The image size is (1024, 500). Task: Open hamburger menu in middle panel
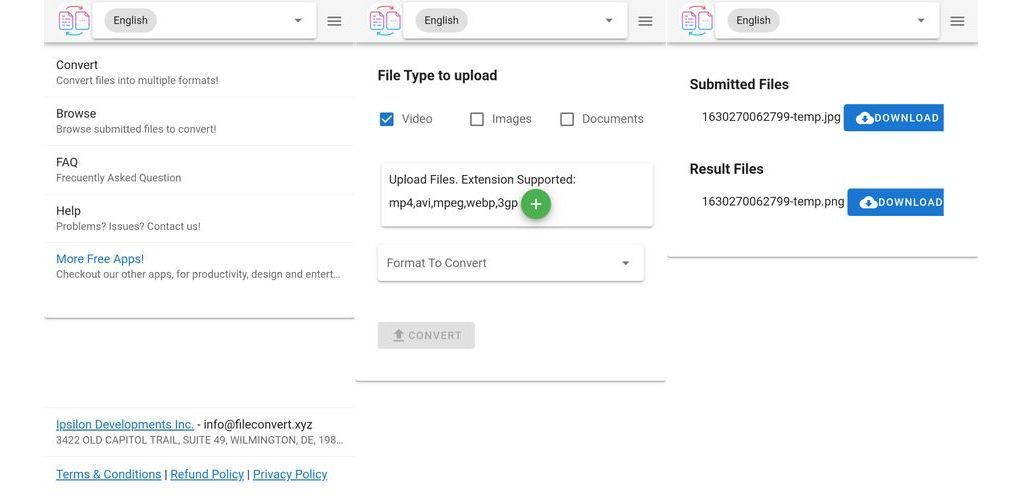coord(645,21)
